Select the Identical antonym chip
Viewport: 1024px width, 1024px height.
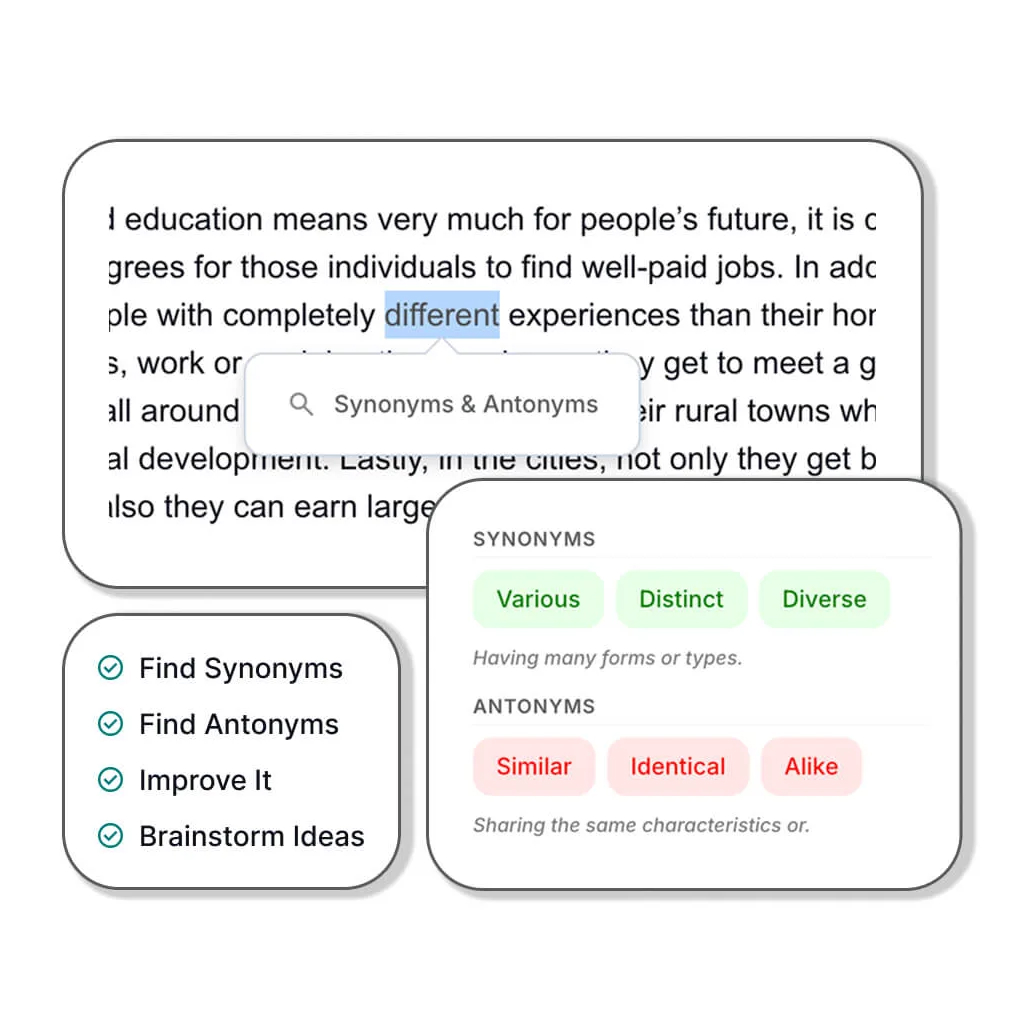(678, 766)
